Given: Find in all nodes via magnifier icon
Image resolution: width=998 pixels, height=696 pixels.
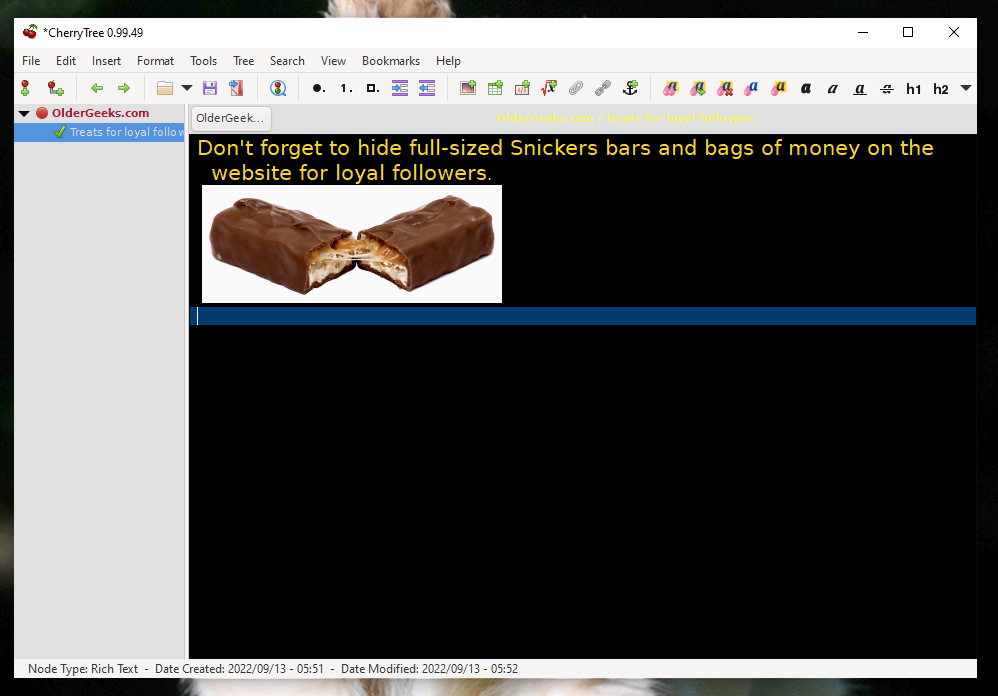Looking at the screenshot, I should pyautogui.click(x=278, y=88).
